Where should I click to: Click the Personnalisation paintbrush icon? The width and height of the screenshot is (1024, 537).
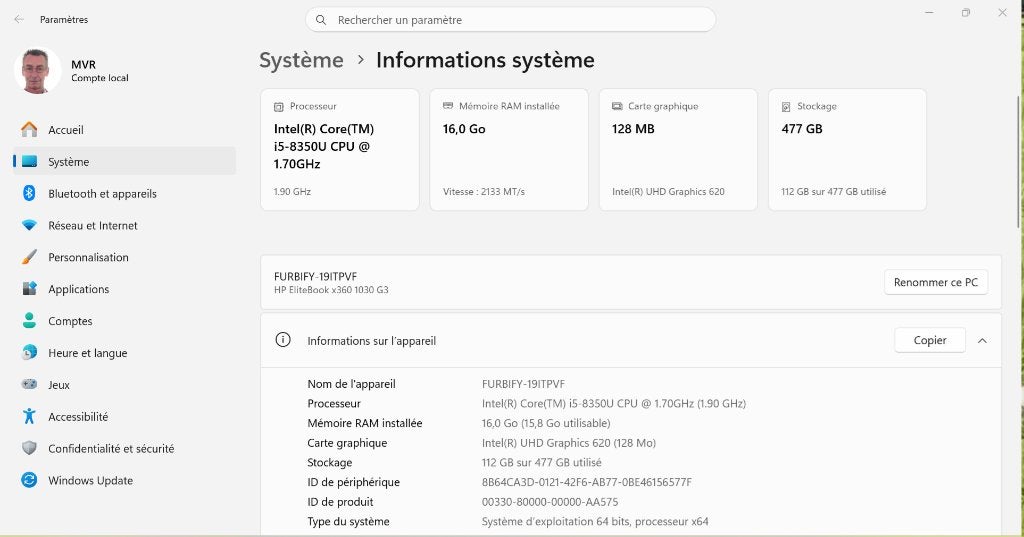pyautogui.click(x=29, y=257)
